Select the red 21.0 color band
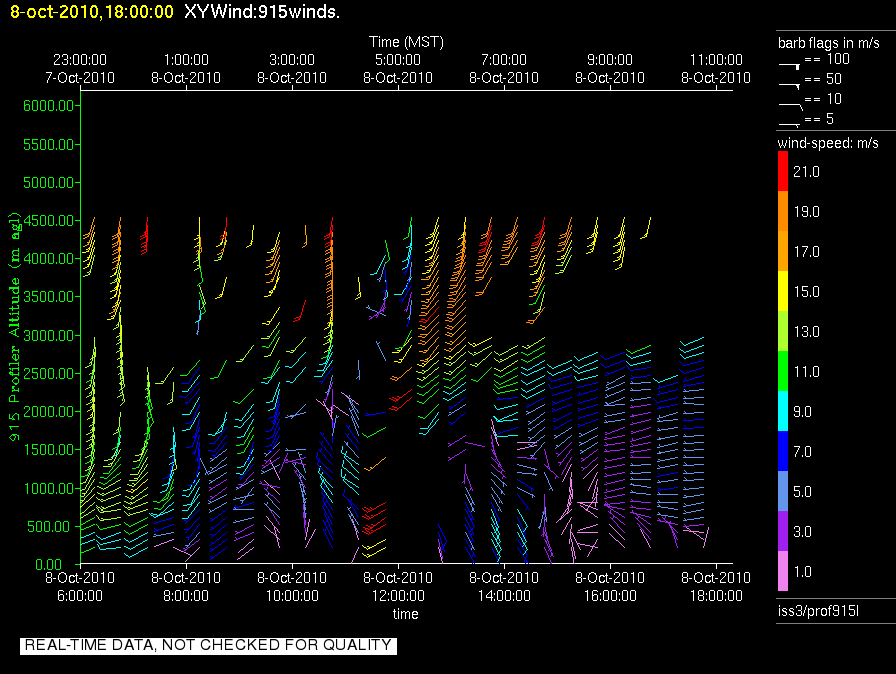This screenshot has width=896, height=674. tap(783, 171)
